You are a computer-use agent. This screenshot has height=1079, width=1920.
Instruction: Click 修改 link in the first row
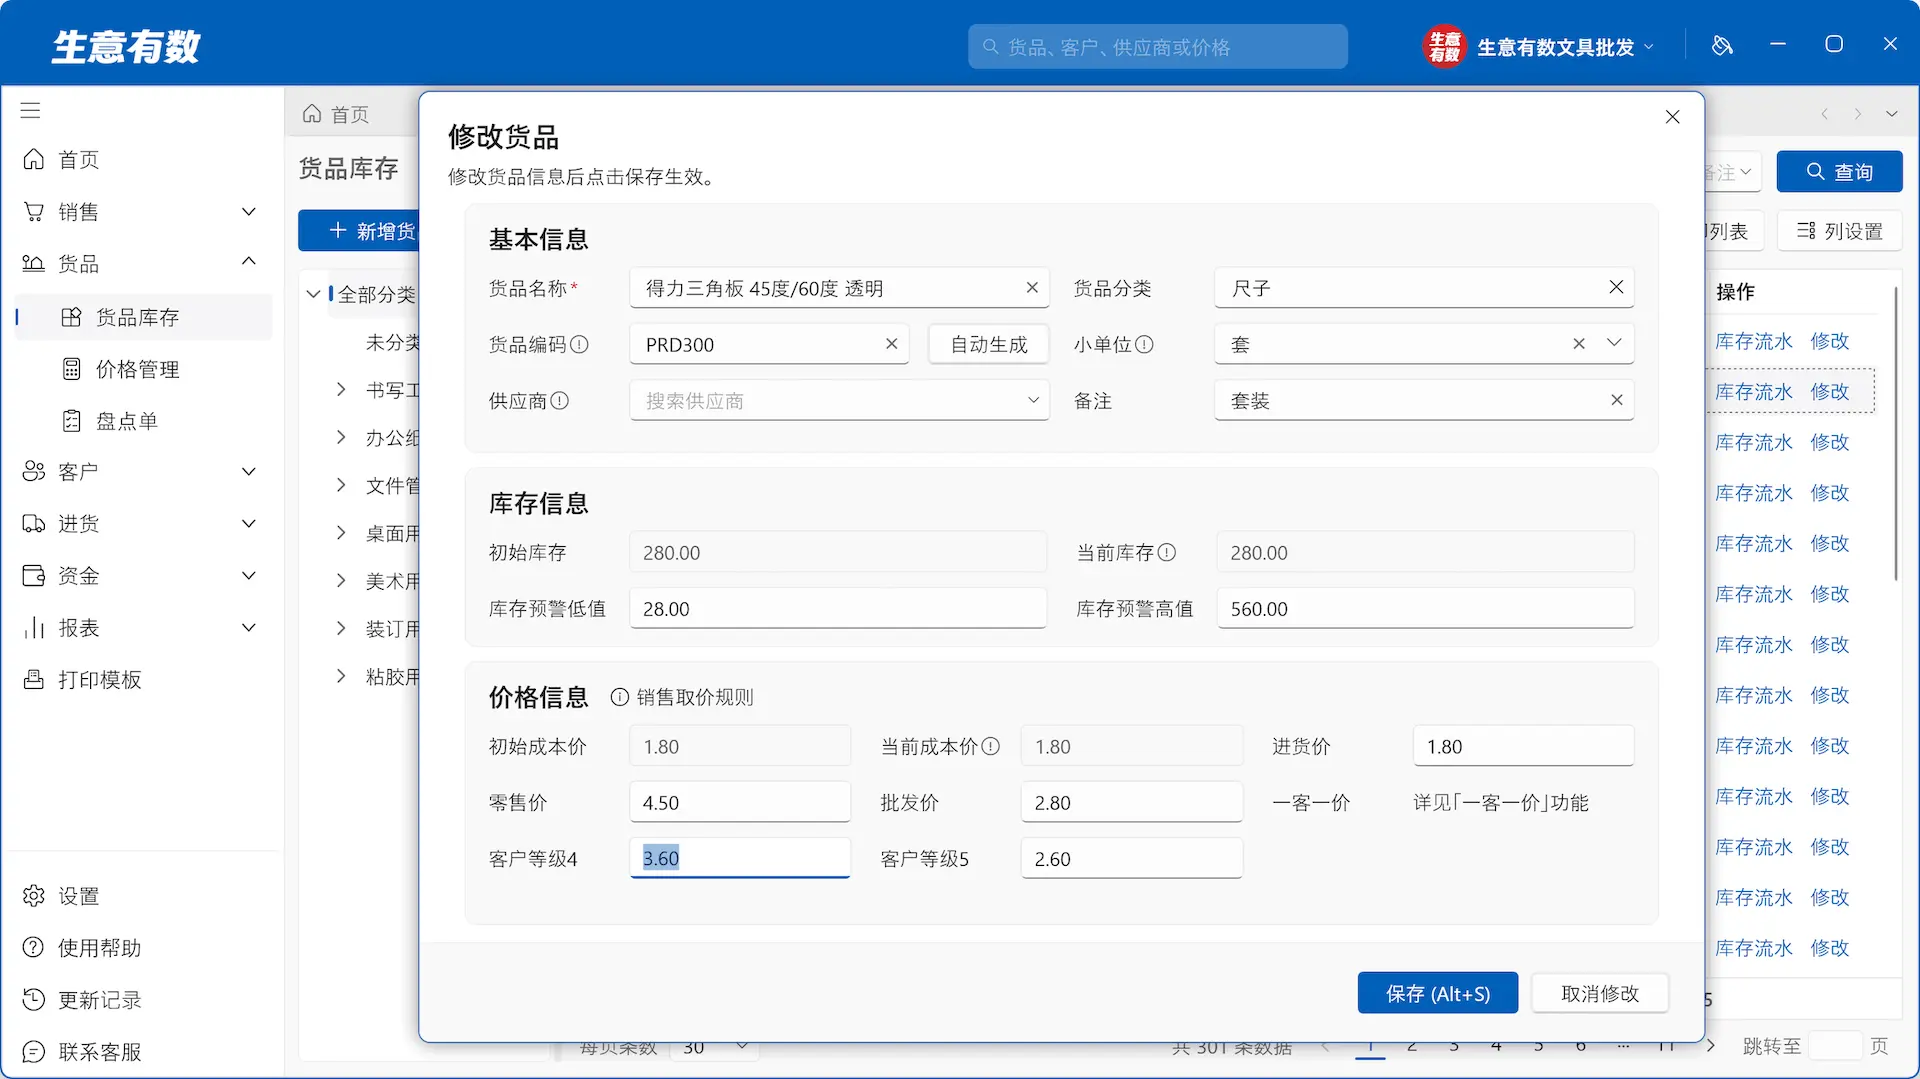[1829, 341]
